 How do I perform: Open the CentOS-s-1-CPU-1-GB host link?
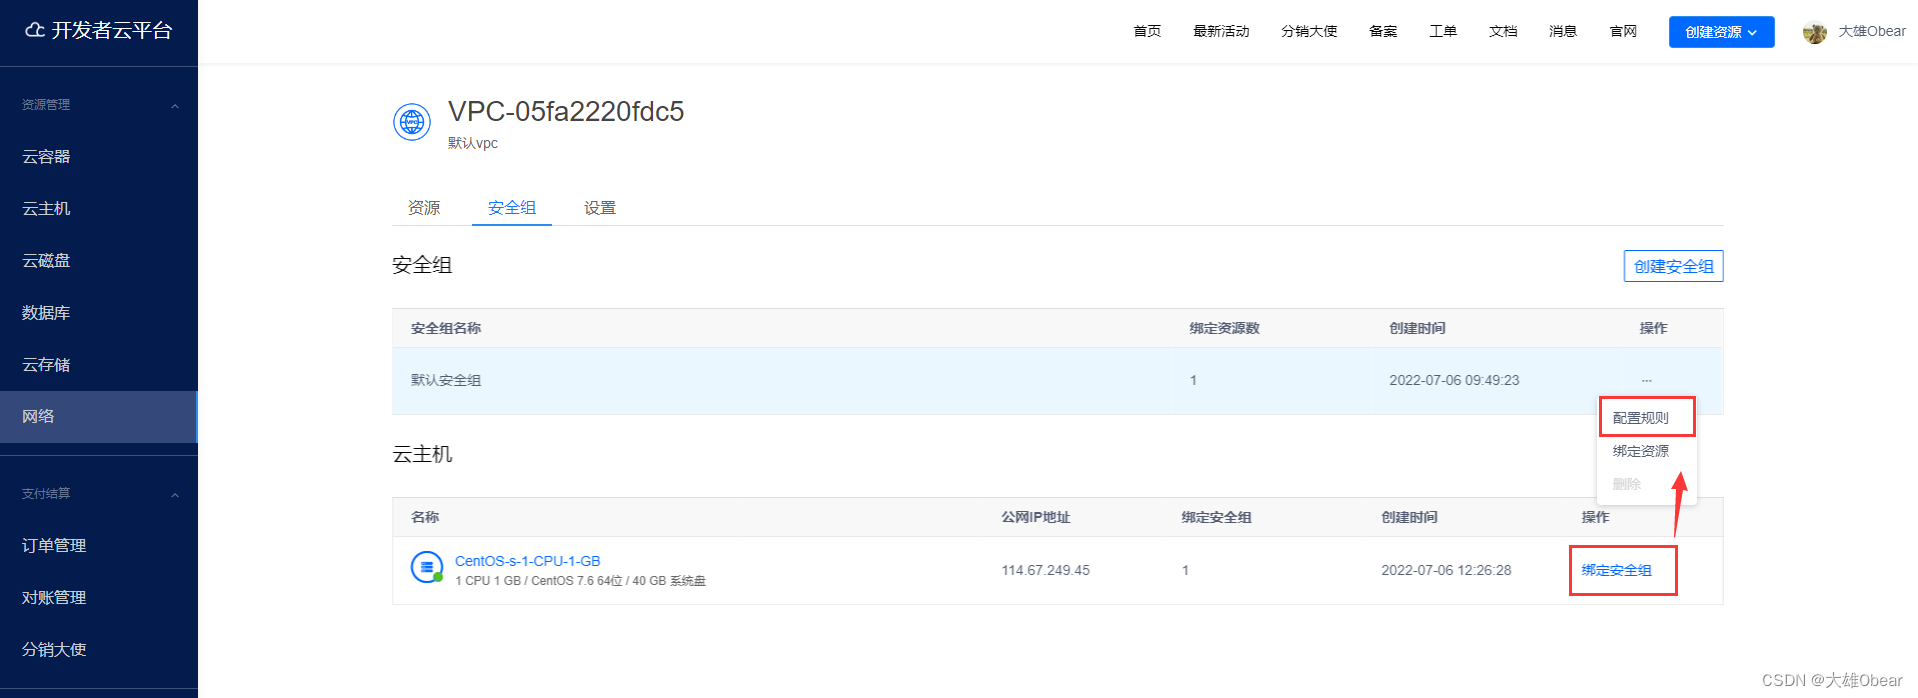pos(527,561)
